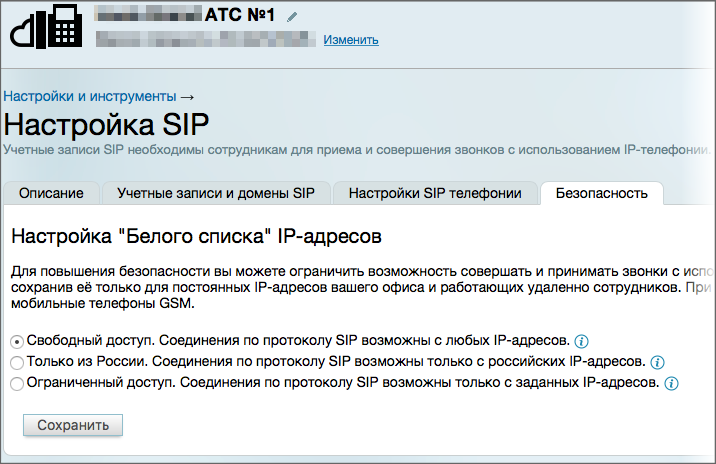Image resolution: width=716 pixels, height=464 pixels.
Task: Click the pencil icon next to АТС №1
Action: 292,17
